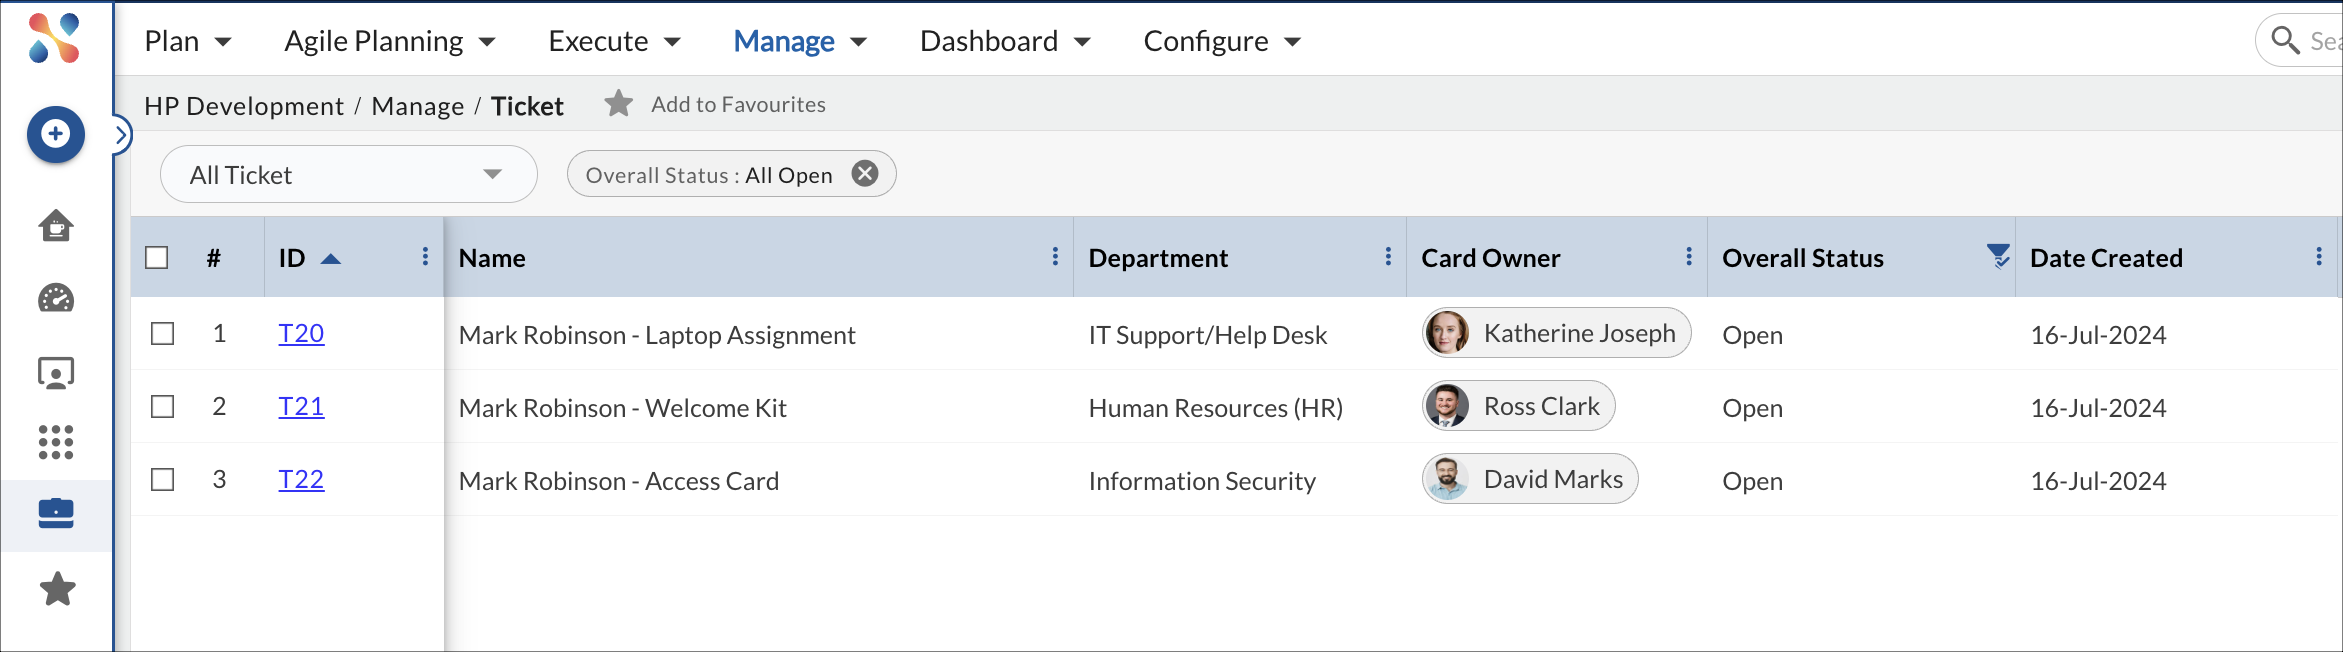Open the Configure menu
2343x652 pixels.
click(x=1221, y=41)
